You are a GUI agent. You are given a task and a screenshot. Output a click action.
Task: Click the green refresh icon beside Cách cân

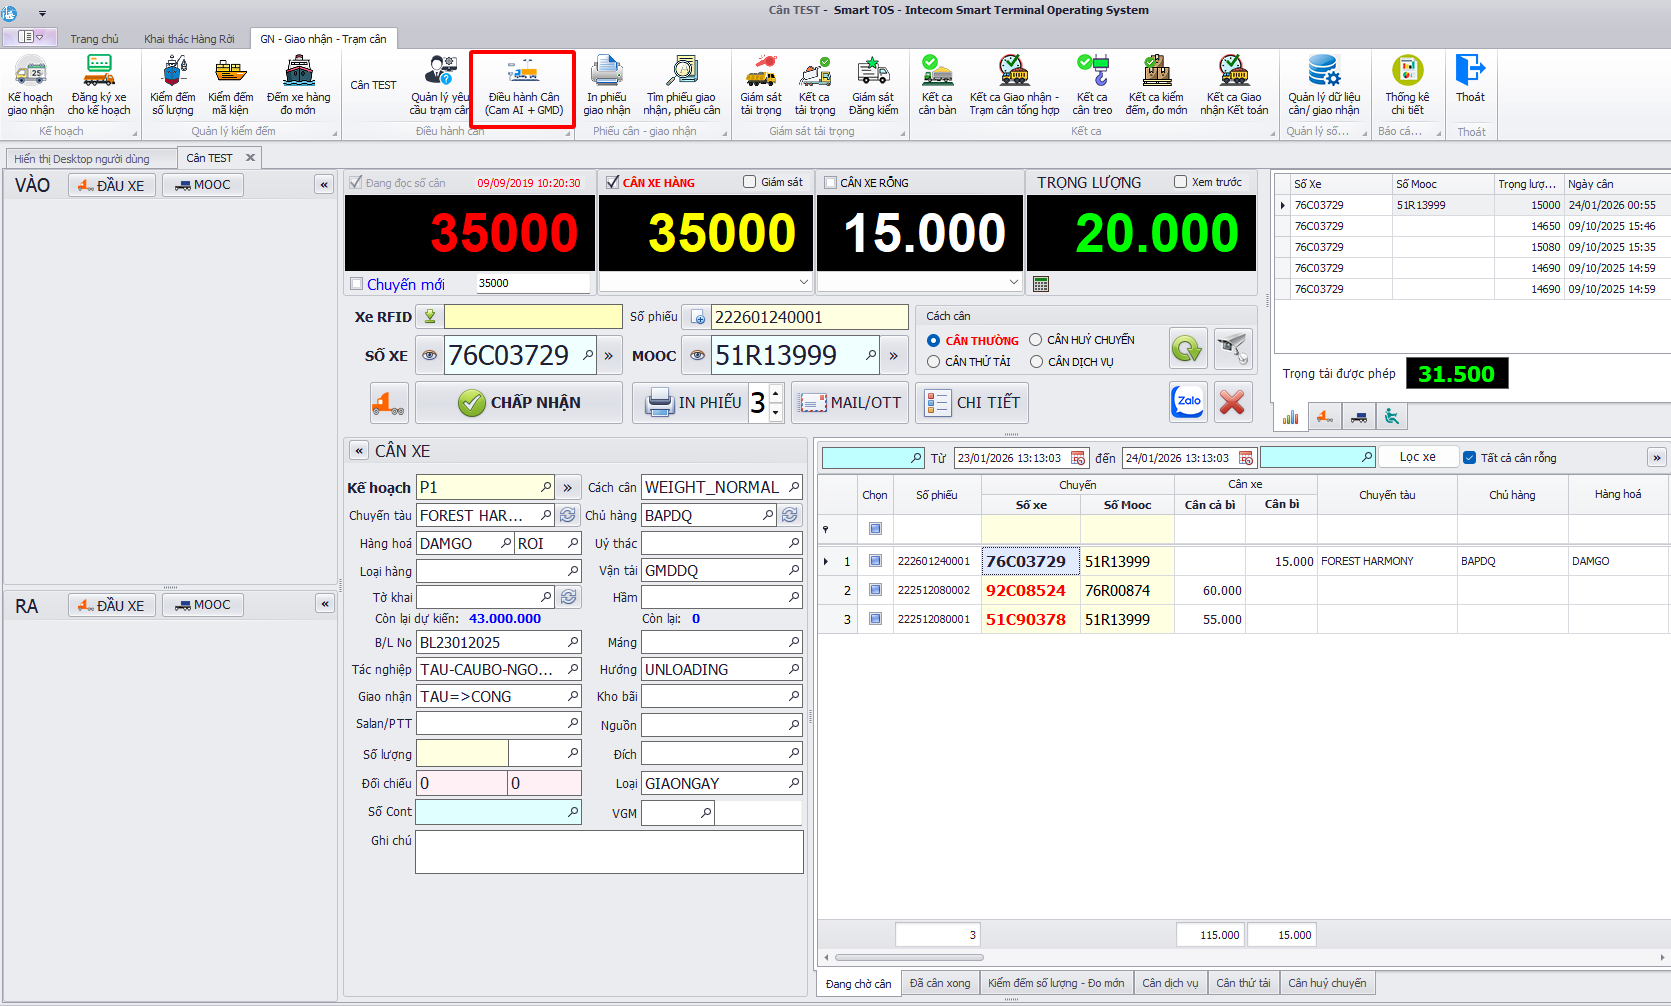coord(1187,349)
